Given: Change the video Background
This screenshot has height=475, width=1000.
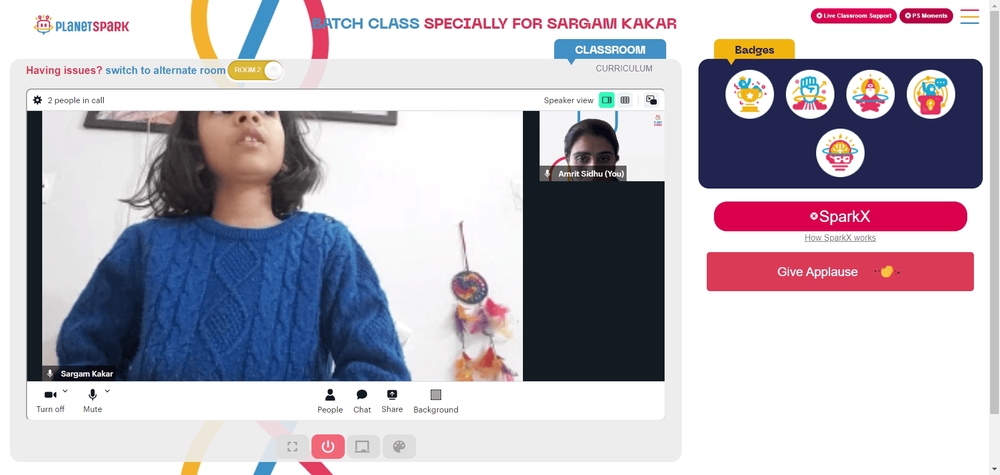Looking at the screenshot, I should click(x=436, y=402).
